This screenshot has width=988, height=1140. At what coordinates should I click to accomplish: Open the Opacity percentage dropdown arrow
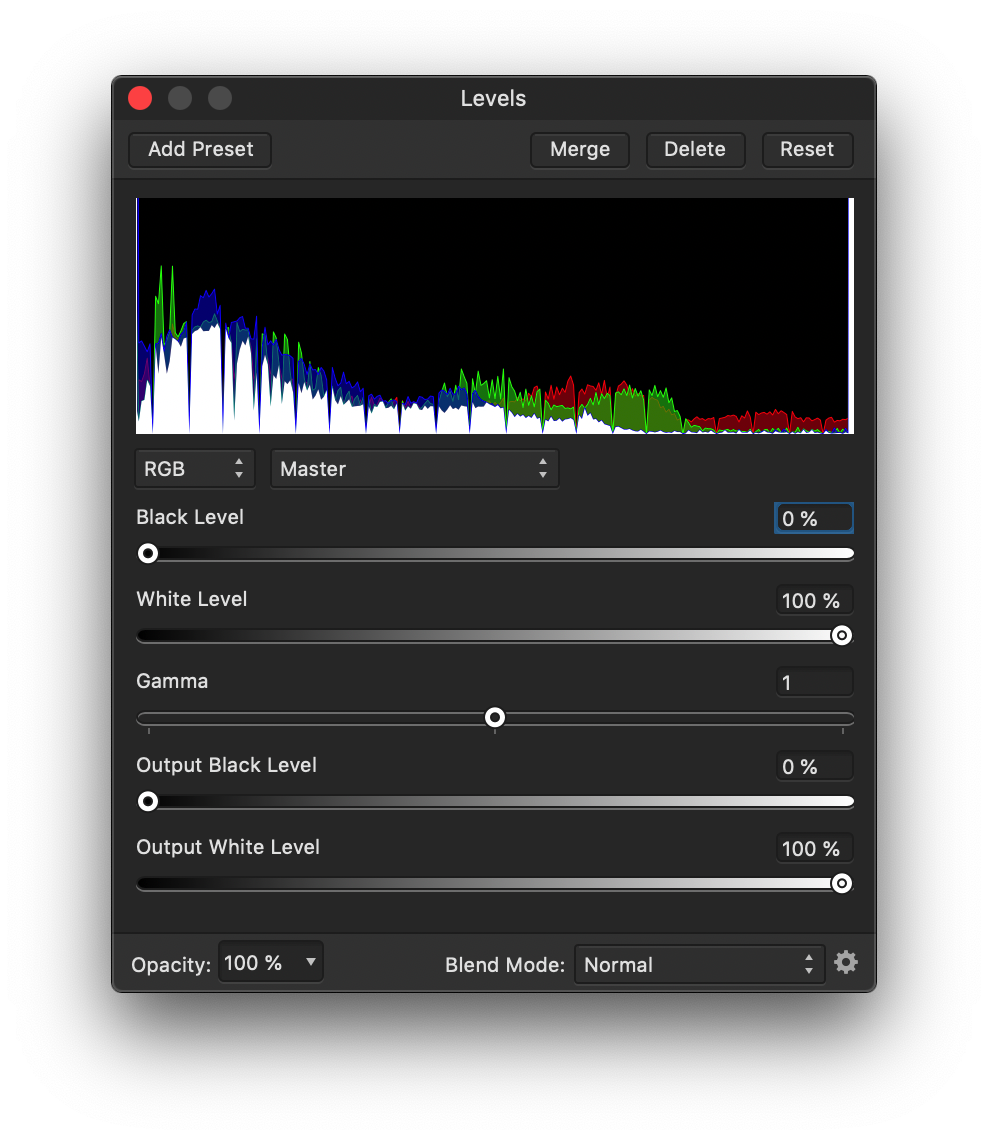click(x=311, y=963)
